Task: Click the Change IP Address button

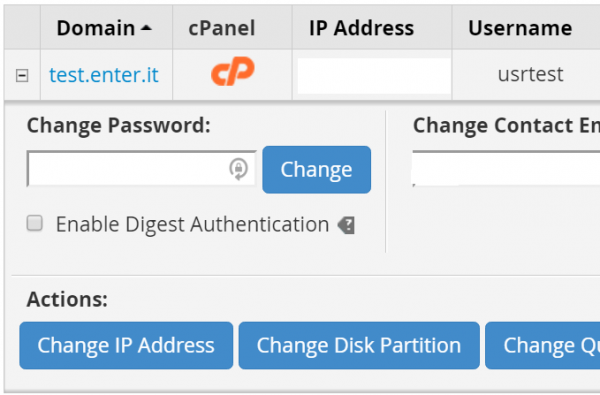Action: tap(126, 345)
